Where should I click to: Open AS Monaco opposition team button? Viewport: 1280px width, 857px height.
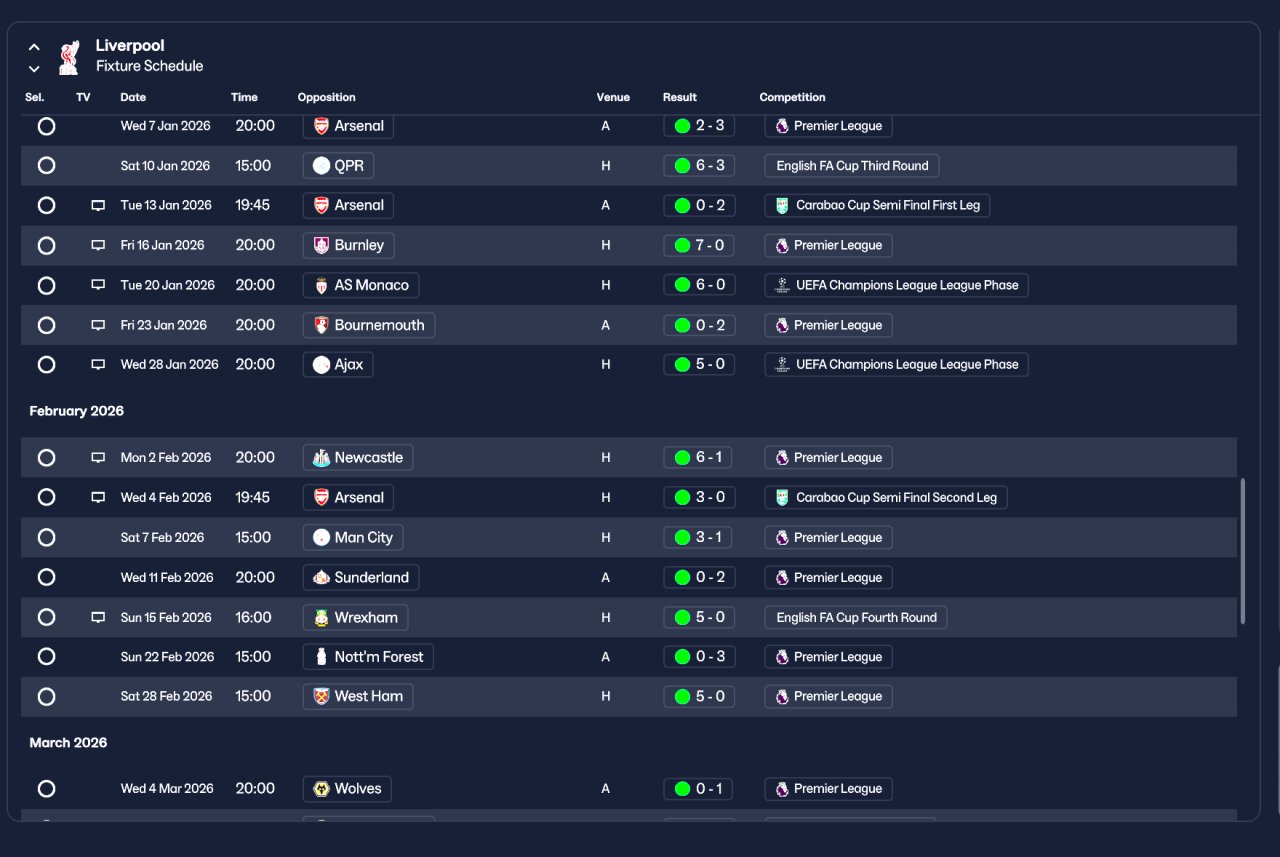(x=361, y=285)
